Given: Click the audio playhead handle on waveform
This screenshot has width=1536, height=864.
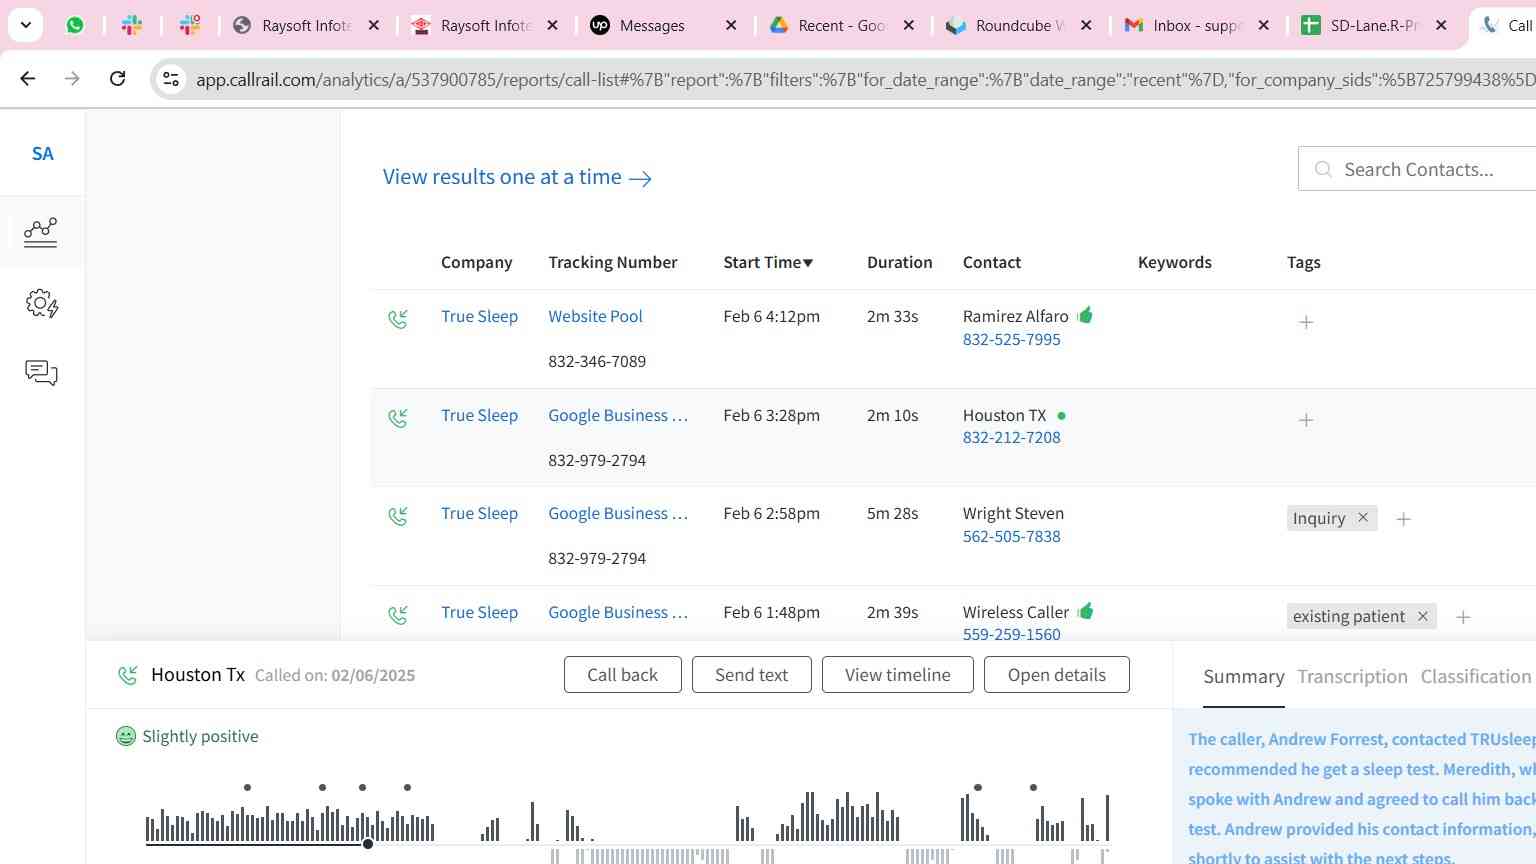Looking at the screenshot, I should pyautogui.click(x=368, y=844).
